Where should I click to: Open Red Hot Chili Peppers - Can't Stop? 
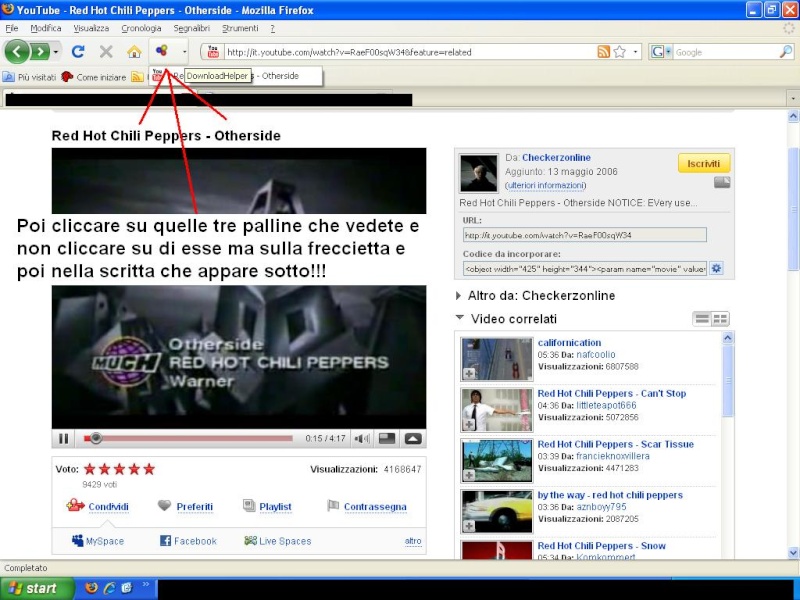click(612, 393)
